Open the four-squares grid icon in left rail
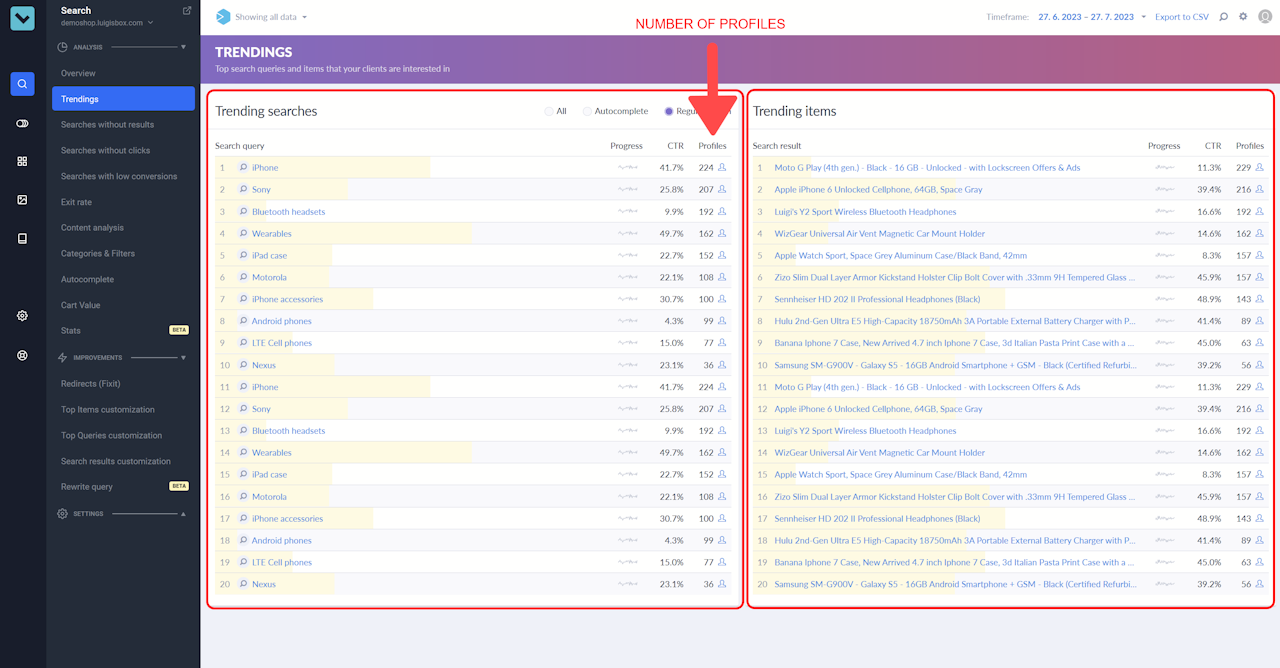 coord(22,161)
